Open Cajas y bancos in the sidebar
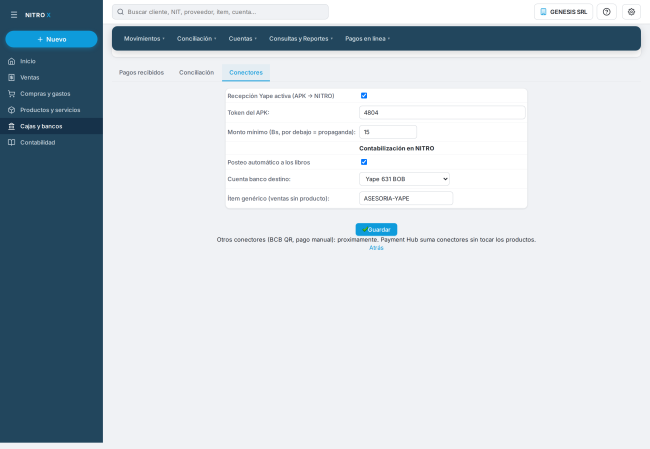650x449 pixels. (51, 126)
